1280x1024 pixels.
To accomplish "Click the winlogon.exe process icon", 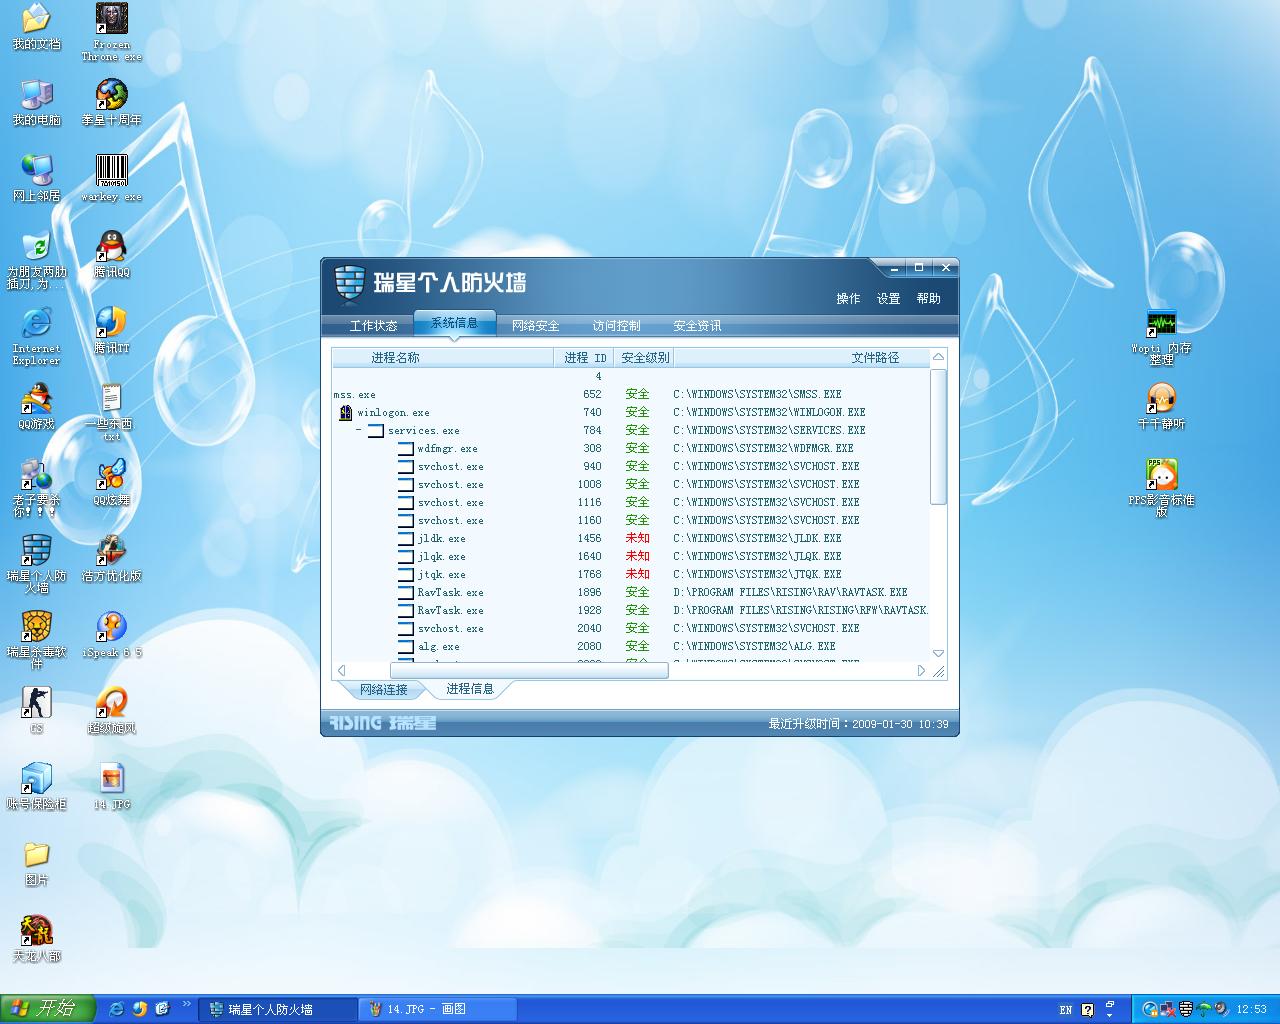I will (x=345, y=412).
